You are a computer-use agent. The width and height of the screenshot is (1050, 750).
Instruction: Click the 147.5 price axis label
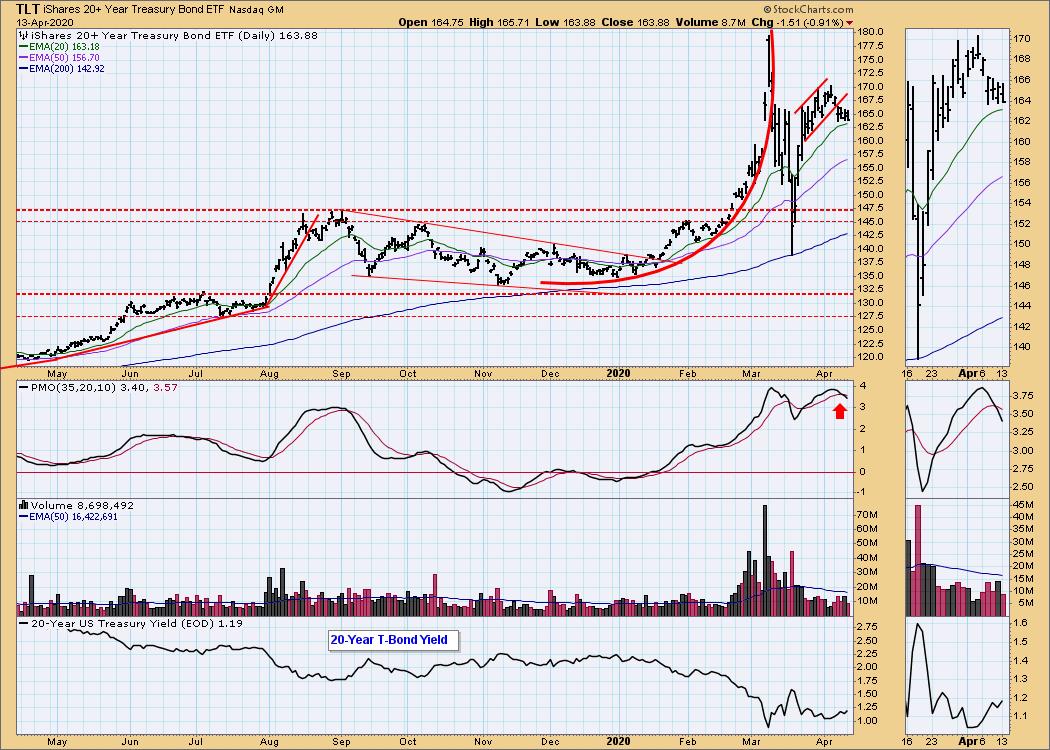(x=870, y=208)
